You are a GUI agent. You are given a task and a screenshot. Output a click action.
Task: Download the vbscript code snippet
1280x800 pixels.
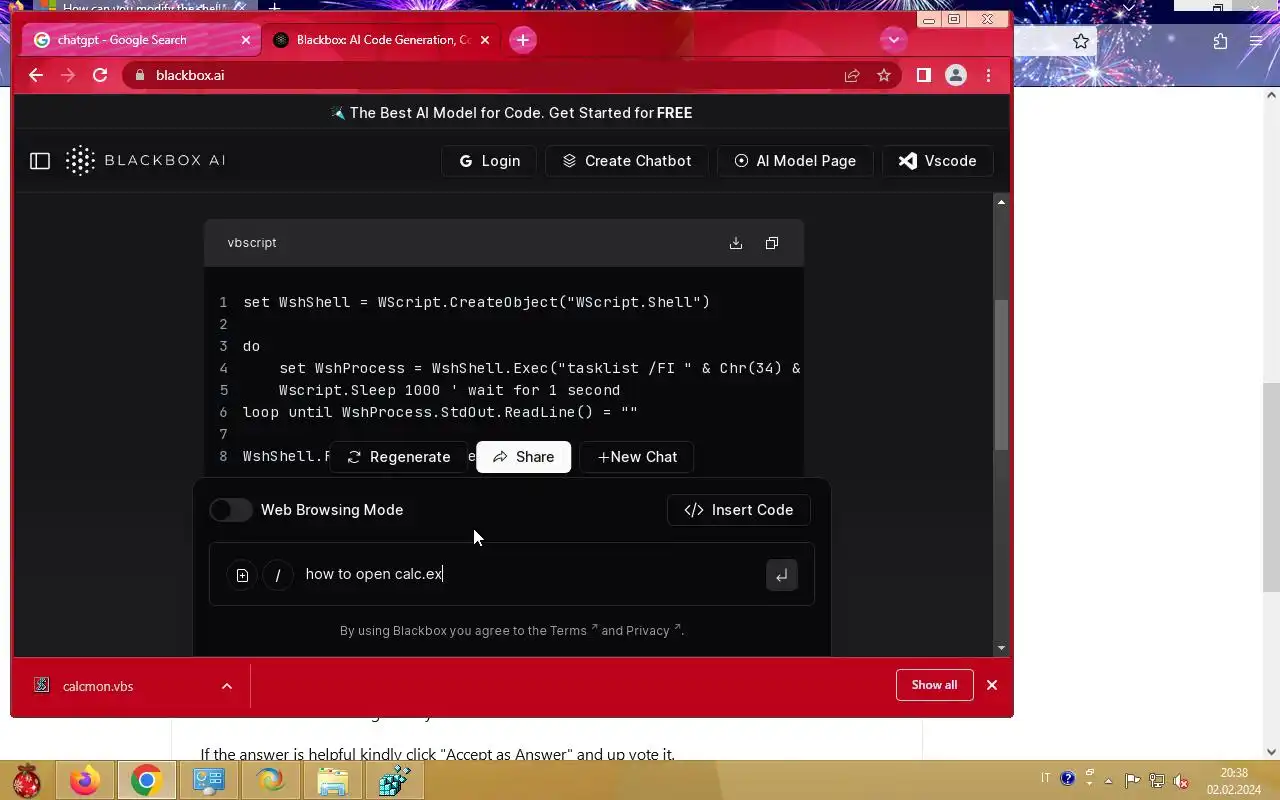coord(736,243)
